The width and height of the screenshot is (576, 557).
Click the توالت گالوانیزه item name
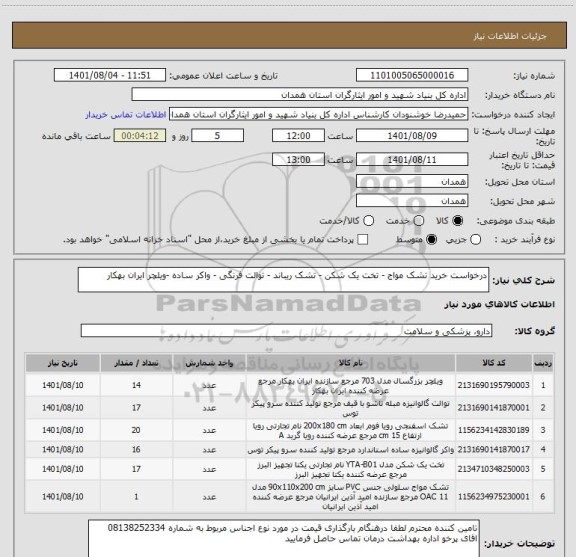click(350, 408)
